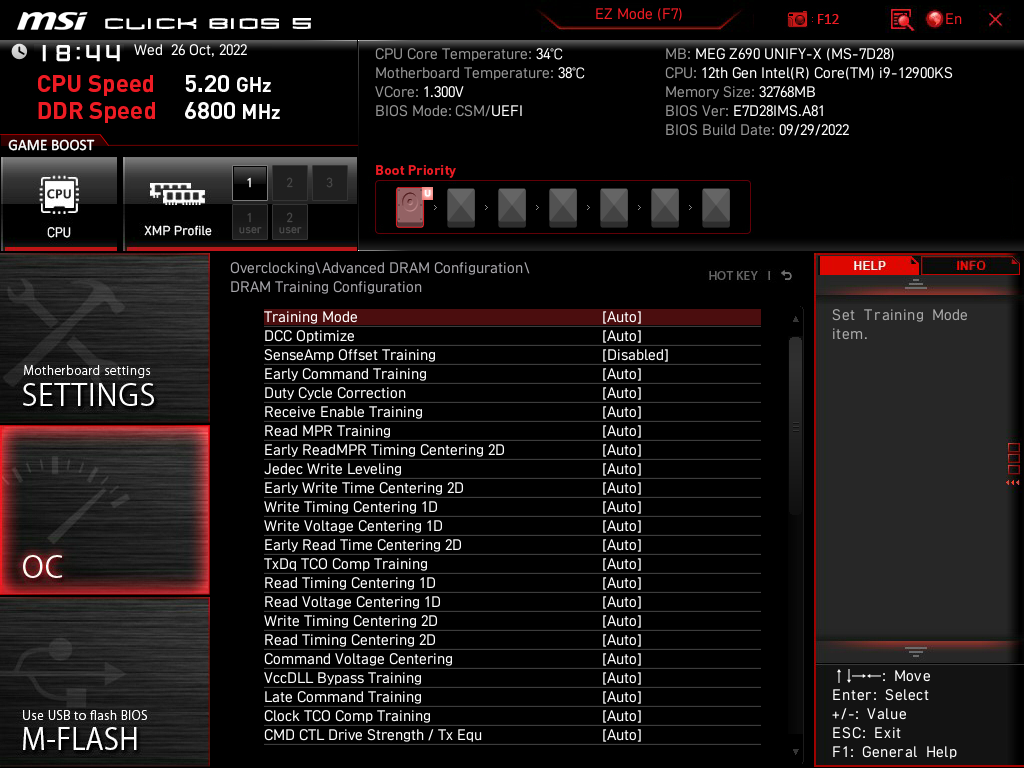The height and width of the screenshot is (768, 1024).
Task: Select Clock TCO Comp Training row
Action: [x=512, y=716]
